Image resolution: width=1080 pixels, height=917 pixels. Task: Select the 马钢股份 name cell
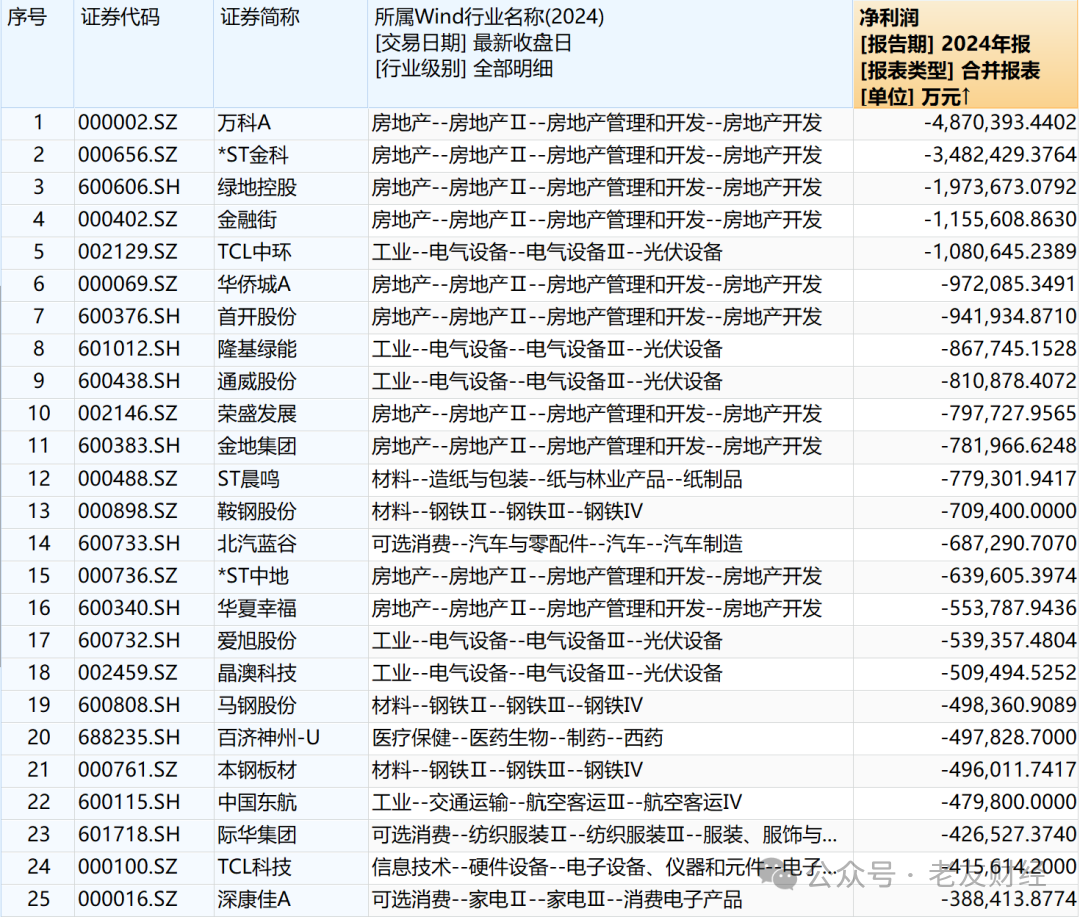(x=291, y=706)
